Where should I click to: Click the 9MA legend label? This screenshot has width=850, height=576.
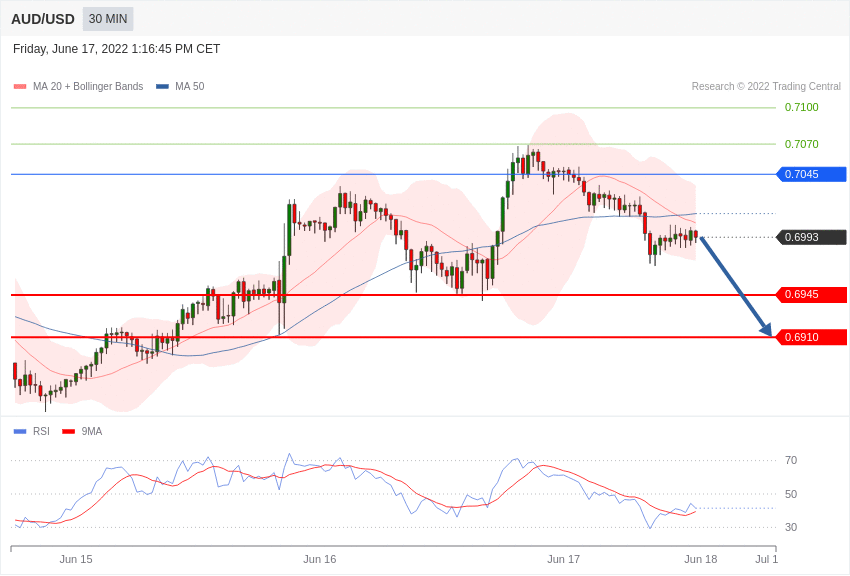(92, 432)
